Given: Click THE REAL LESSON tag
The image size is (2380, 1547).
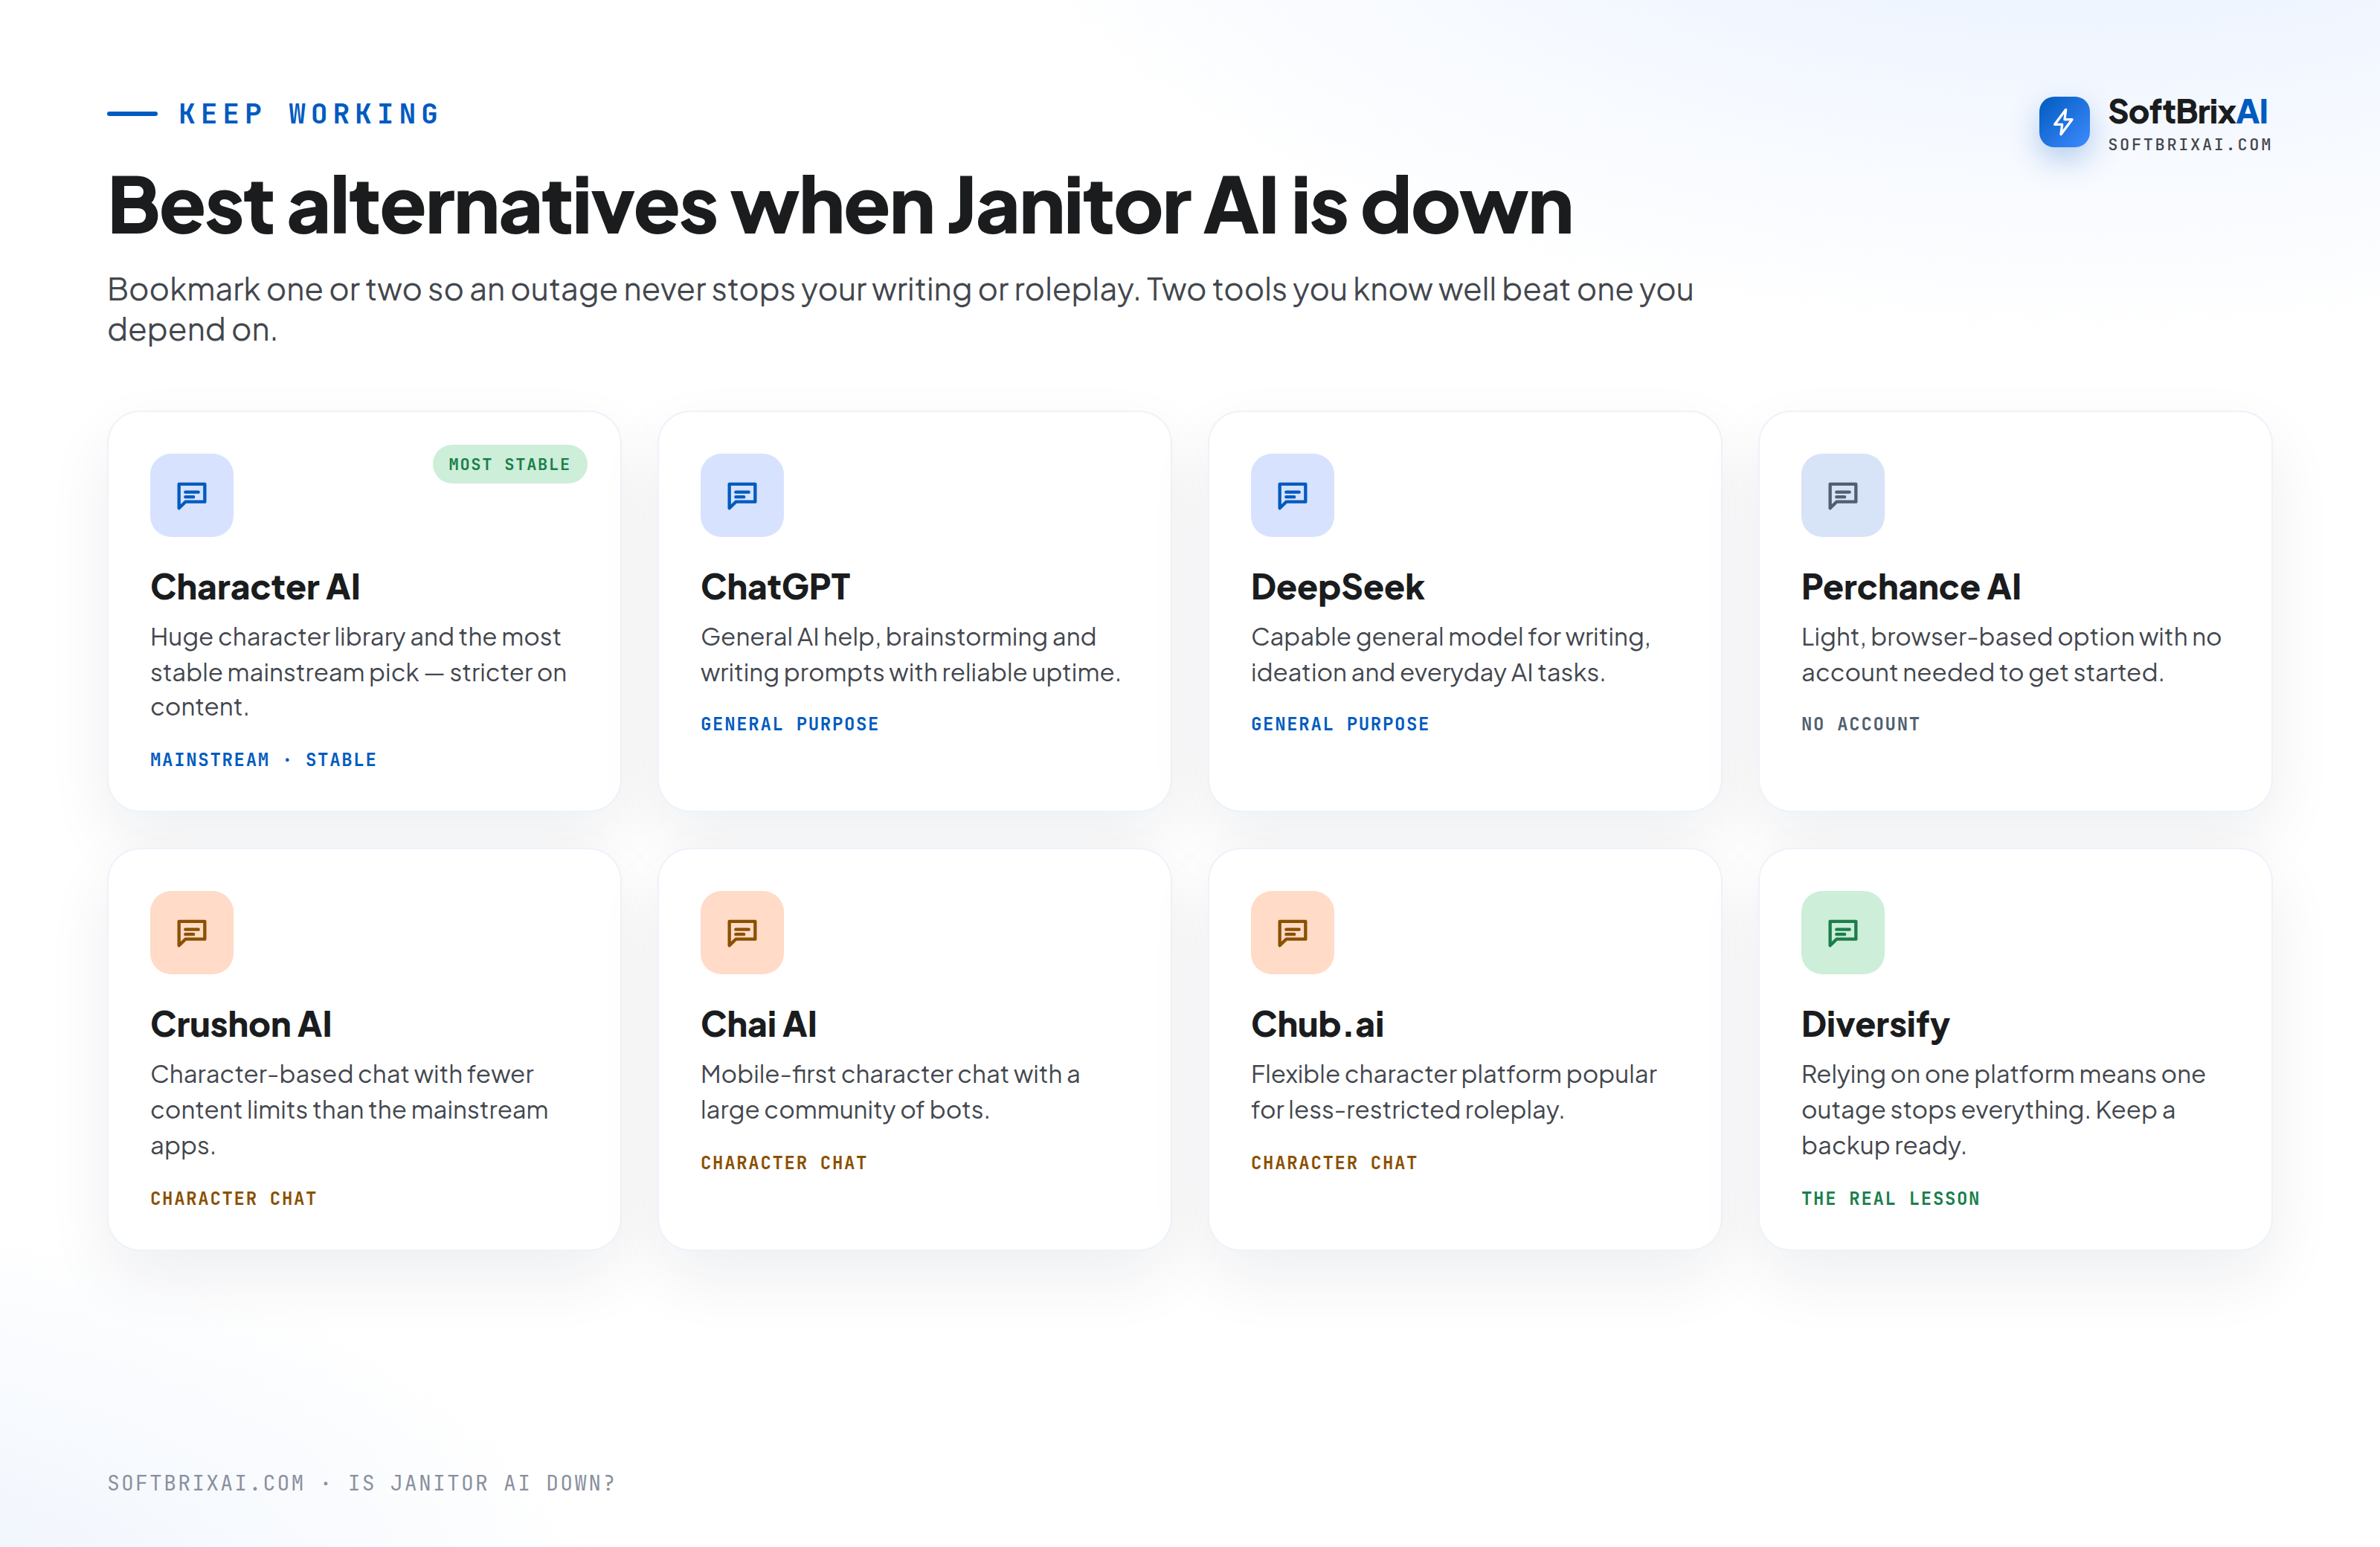Looking at the screenshot, I should (1891, 1198).
